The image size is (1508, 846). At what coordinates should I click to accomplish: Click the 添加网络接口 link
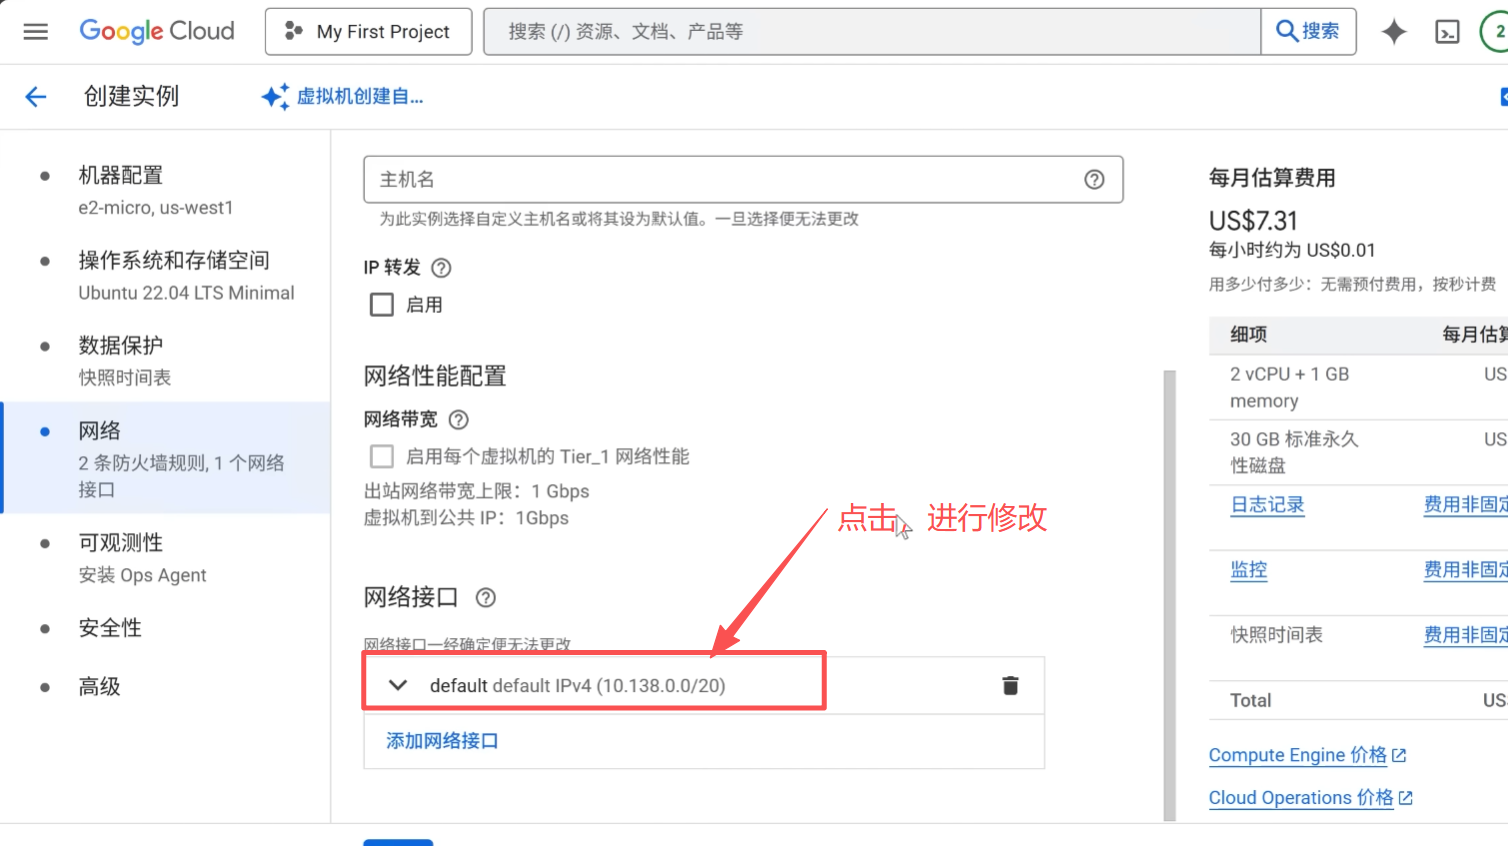pos(441,740)
